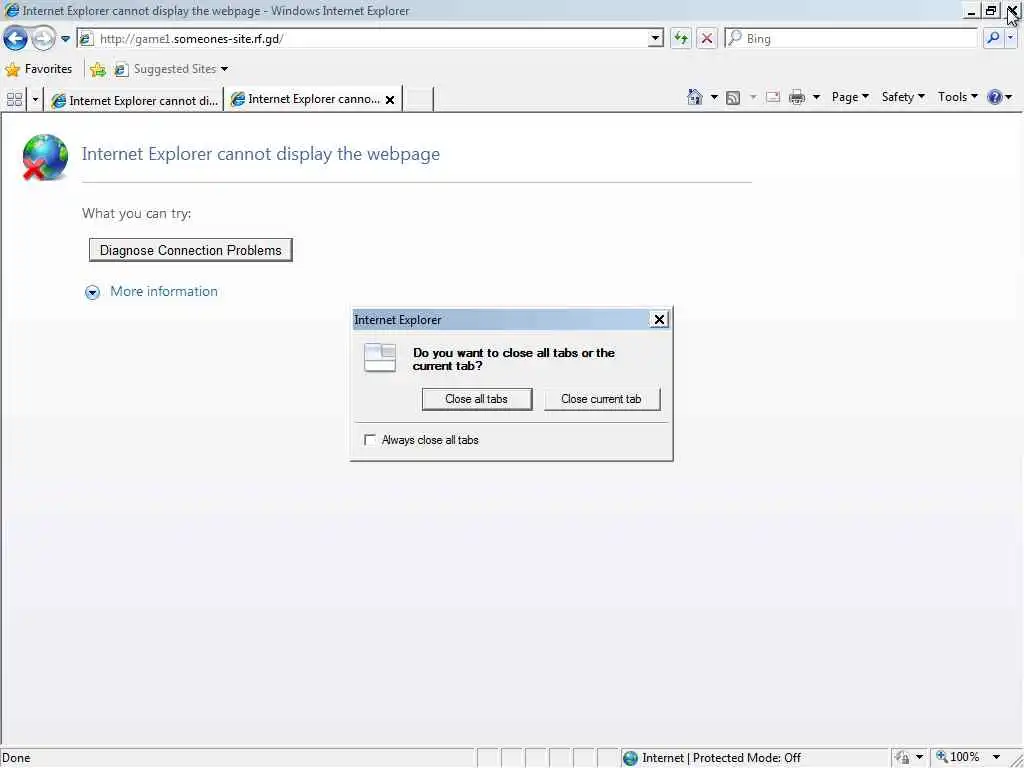Click the More information link text
Screen dimensions: 1024x768
click(164, 291)
